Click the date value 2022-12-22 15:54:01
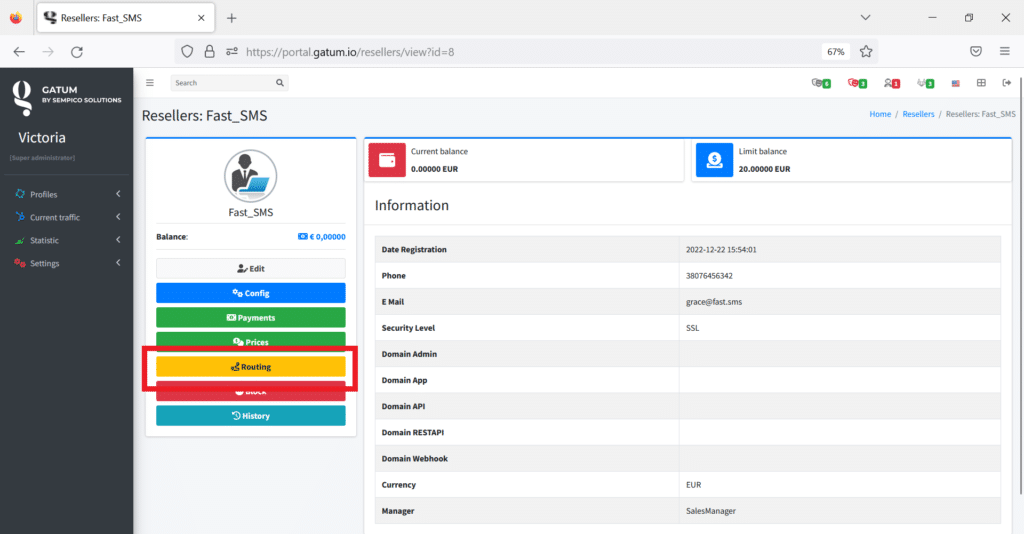Viewport: 1024px width, 534px height. (x=721, y=250)
